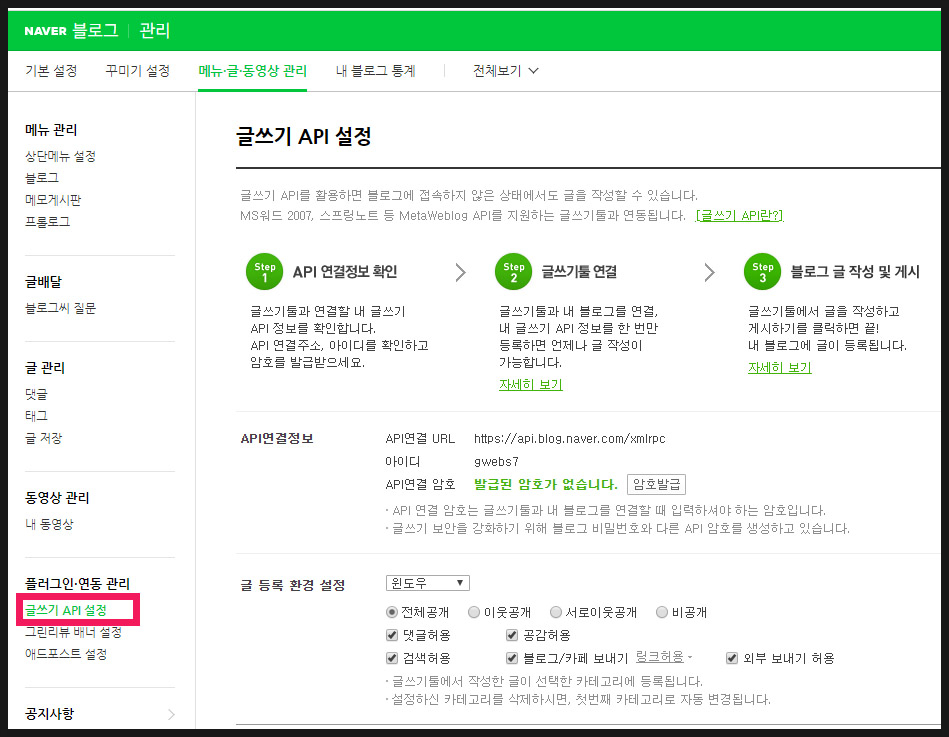This screenshot has width=949, height=737.
Task: Toggle the 블로그/카페 보내기 checkbox
Action: (512, 658)
